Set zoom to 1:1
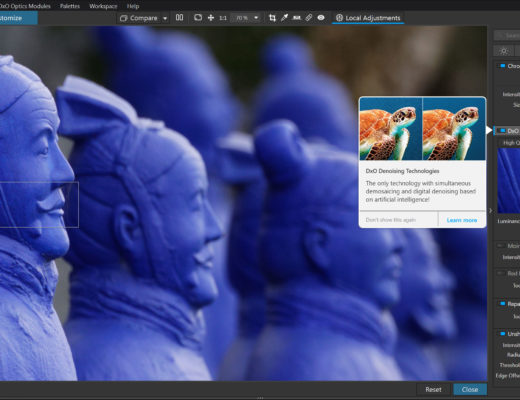 click(x=223, y=18)
